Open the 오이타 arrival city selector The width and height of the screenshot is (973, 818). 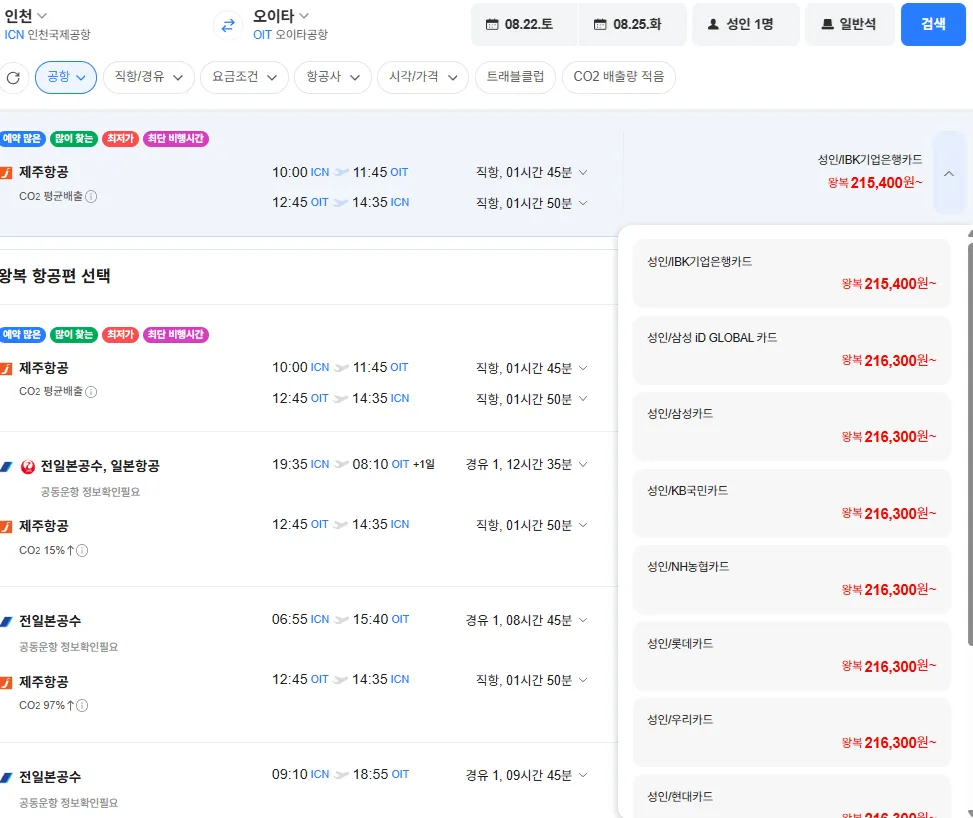tap(280, 16)
